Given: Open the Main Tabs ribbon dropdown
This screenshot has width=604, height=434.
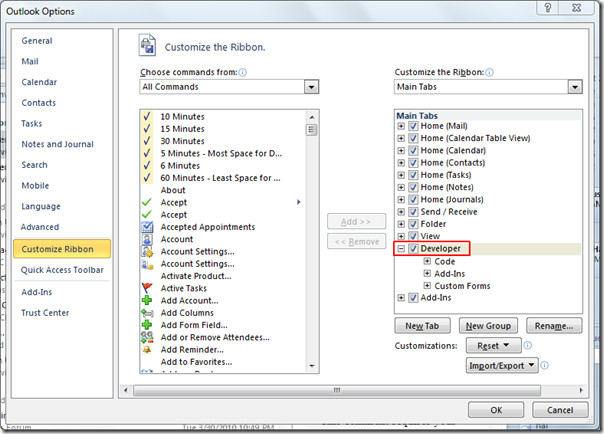Looking at the screenshot, I should coord(575,87).
